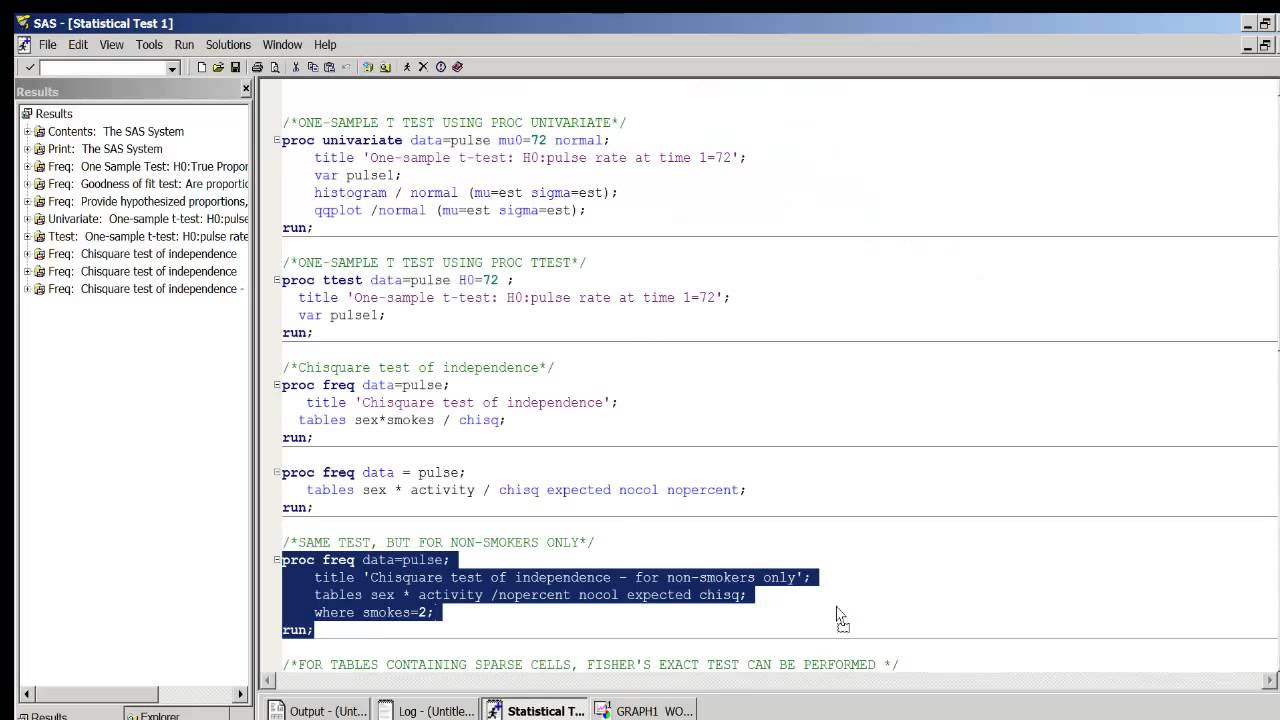Open the command box dropdown arrow
This screenshot has height=720, width=1280.
click(x=172, y=68)
